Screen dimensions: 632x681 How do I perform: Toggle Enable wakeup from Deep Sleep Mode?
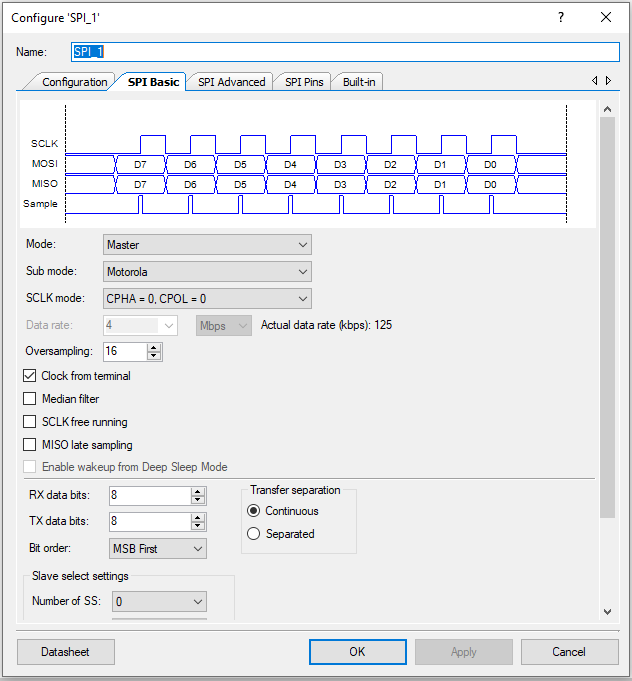(30, 467)
